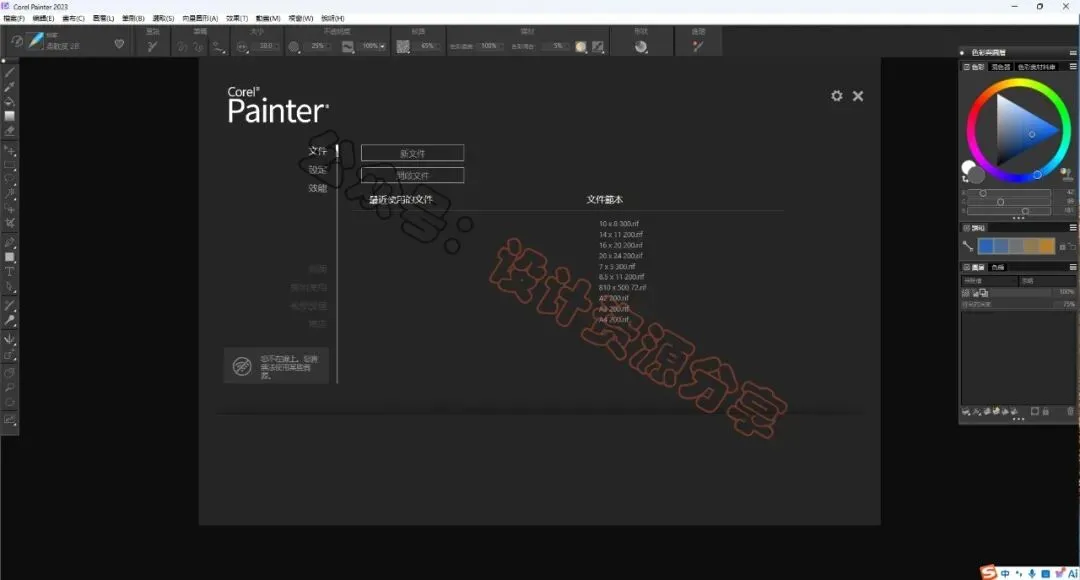
Task: Toggle the 圖層 panel header checkbox
Action: 966,267
